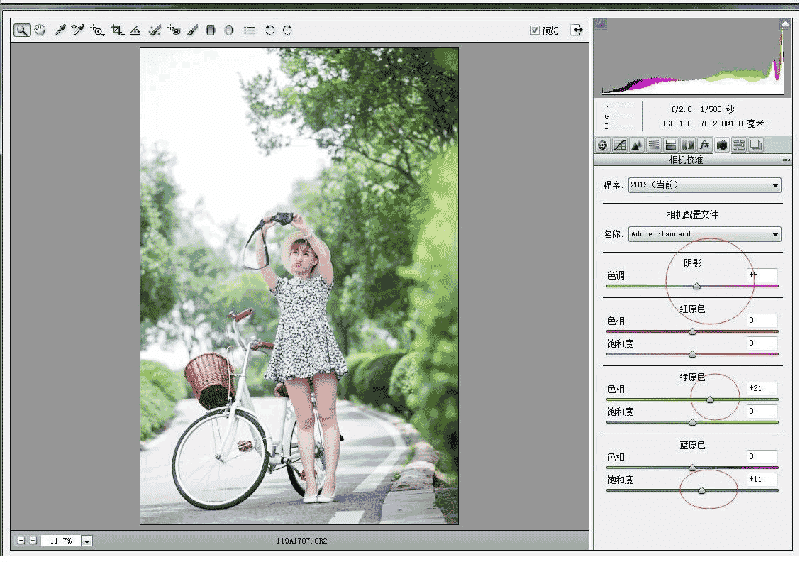Select the Hand tool
Viewport: 800px width, 562px height.
(40, 30)
